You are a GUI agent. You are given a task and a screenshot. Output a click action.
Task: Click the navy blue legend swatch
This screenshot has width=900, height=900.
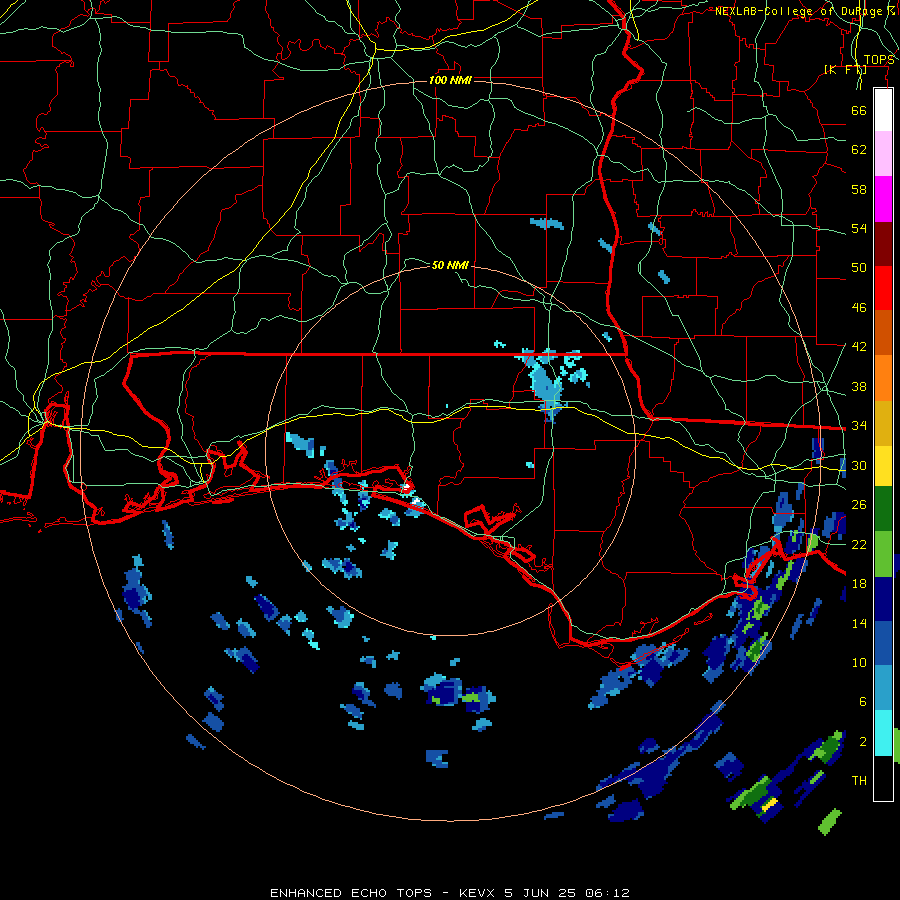tap(883, 599)
